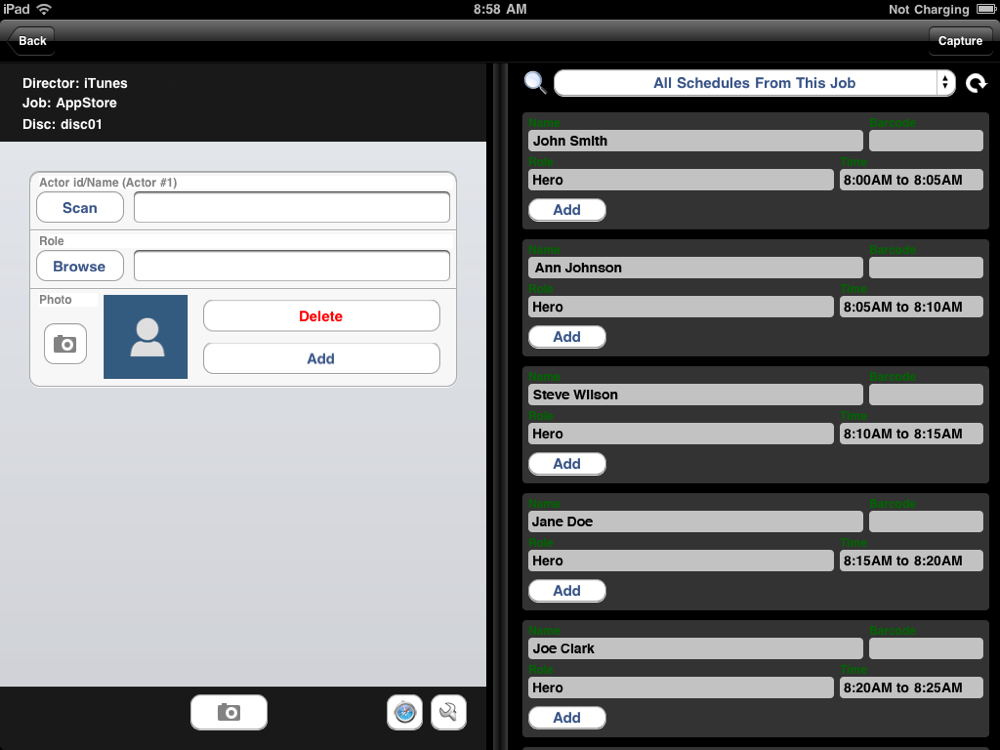Open the All Schedules From This Job dropdown
Screen dimensions: 1000x750
point(754,83)
